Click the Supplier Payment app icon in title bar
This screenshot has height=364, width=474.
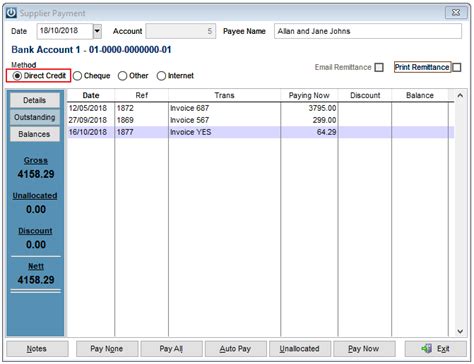[12, 13]
